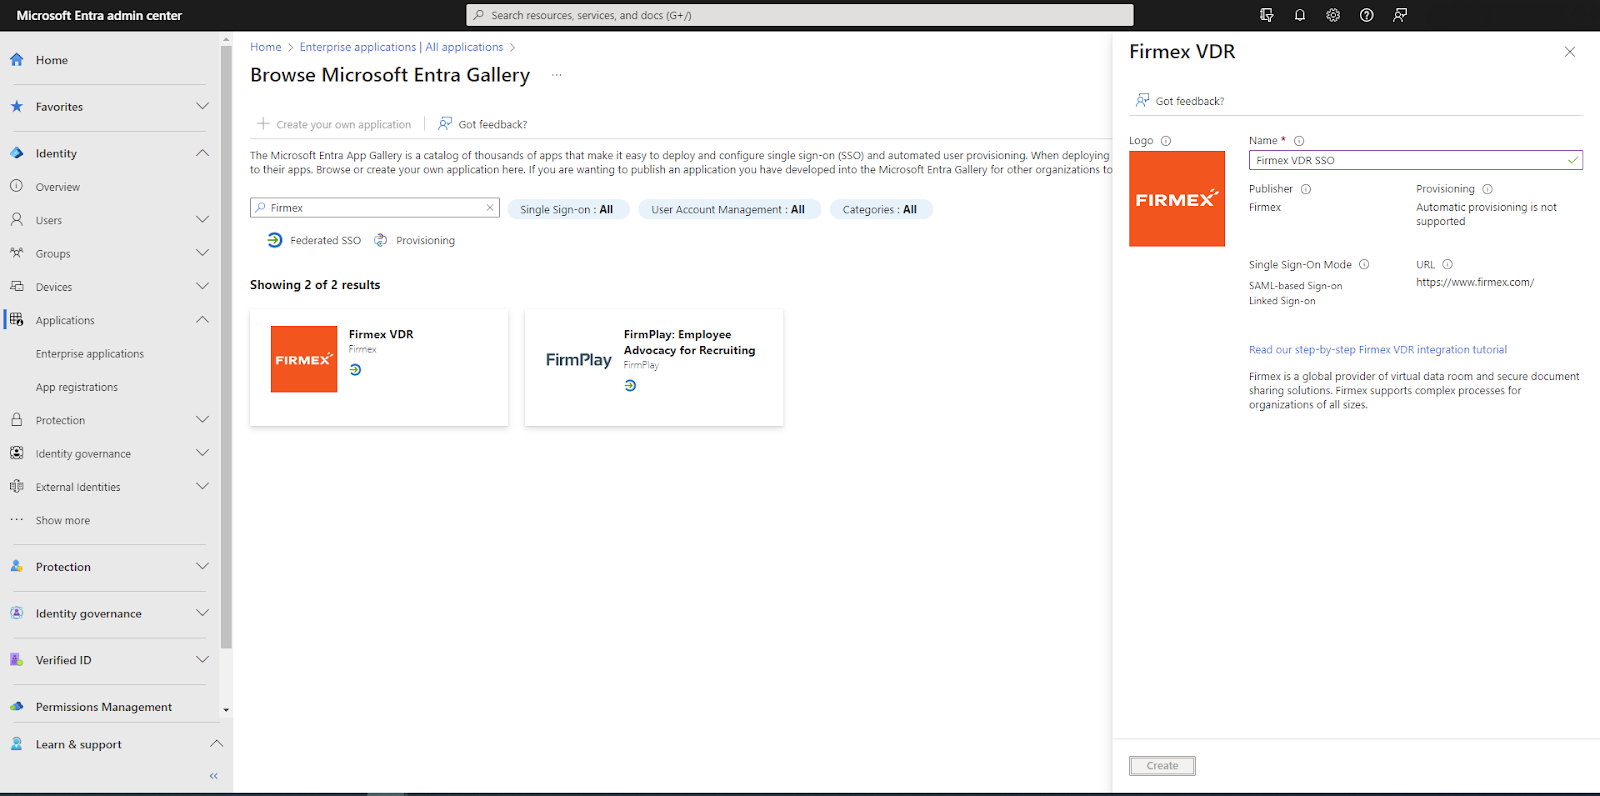Click the Permissions Management cloud icon

pyautogui.click(x=17, y=706)
